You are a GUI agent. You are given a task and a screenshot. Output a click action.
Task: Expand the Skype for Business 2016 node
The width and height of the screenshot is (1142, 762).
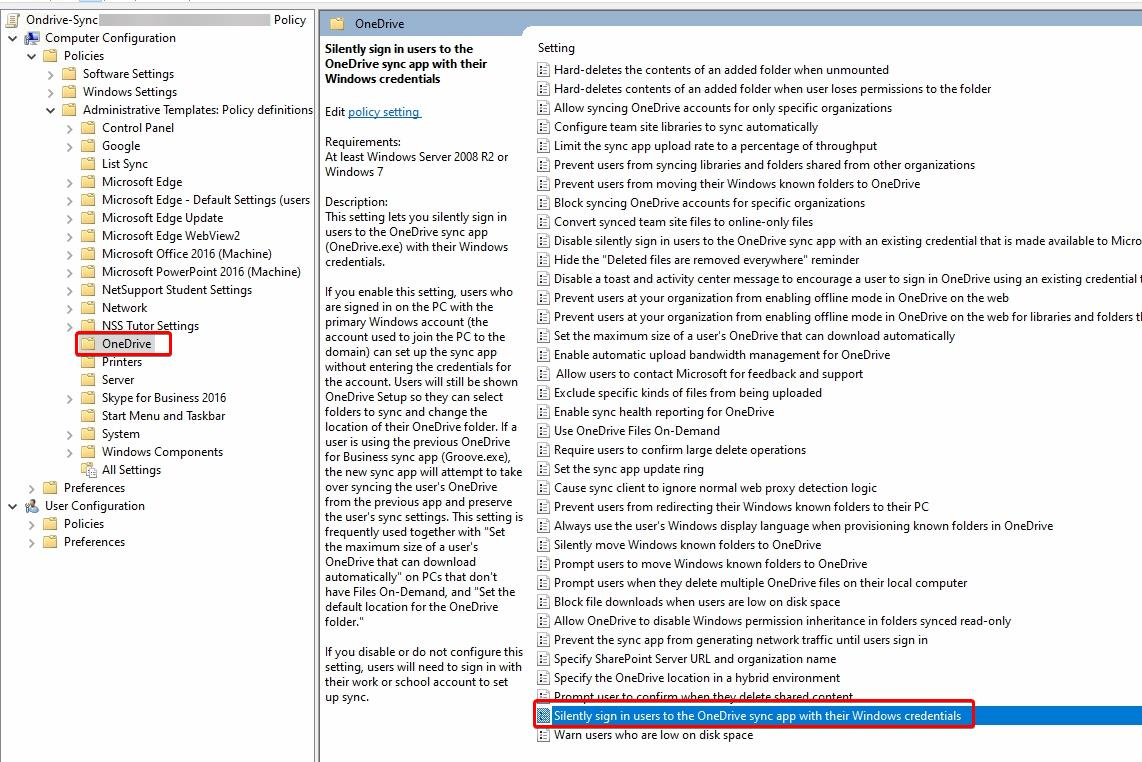tap(69, 398)
